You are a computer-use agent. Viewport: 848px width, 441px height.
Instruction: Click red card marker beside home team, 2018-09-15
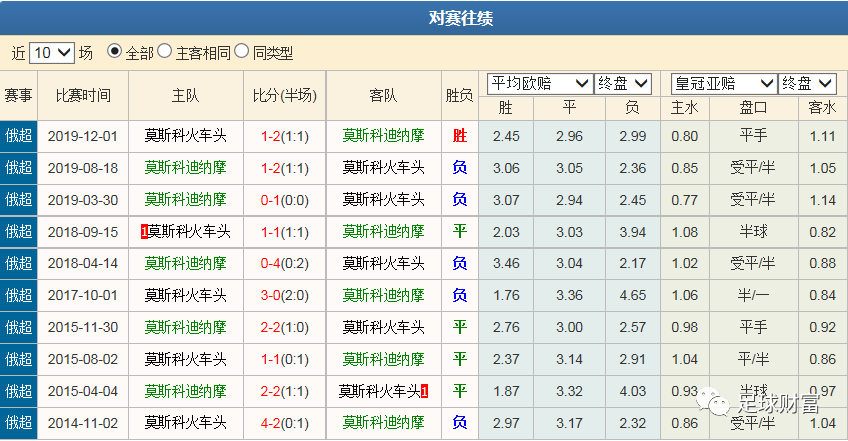click(144, 232)
